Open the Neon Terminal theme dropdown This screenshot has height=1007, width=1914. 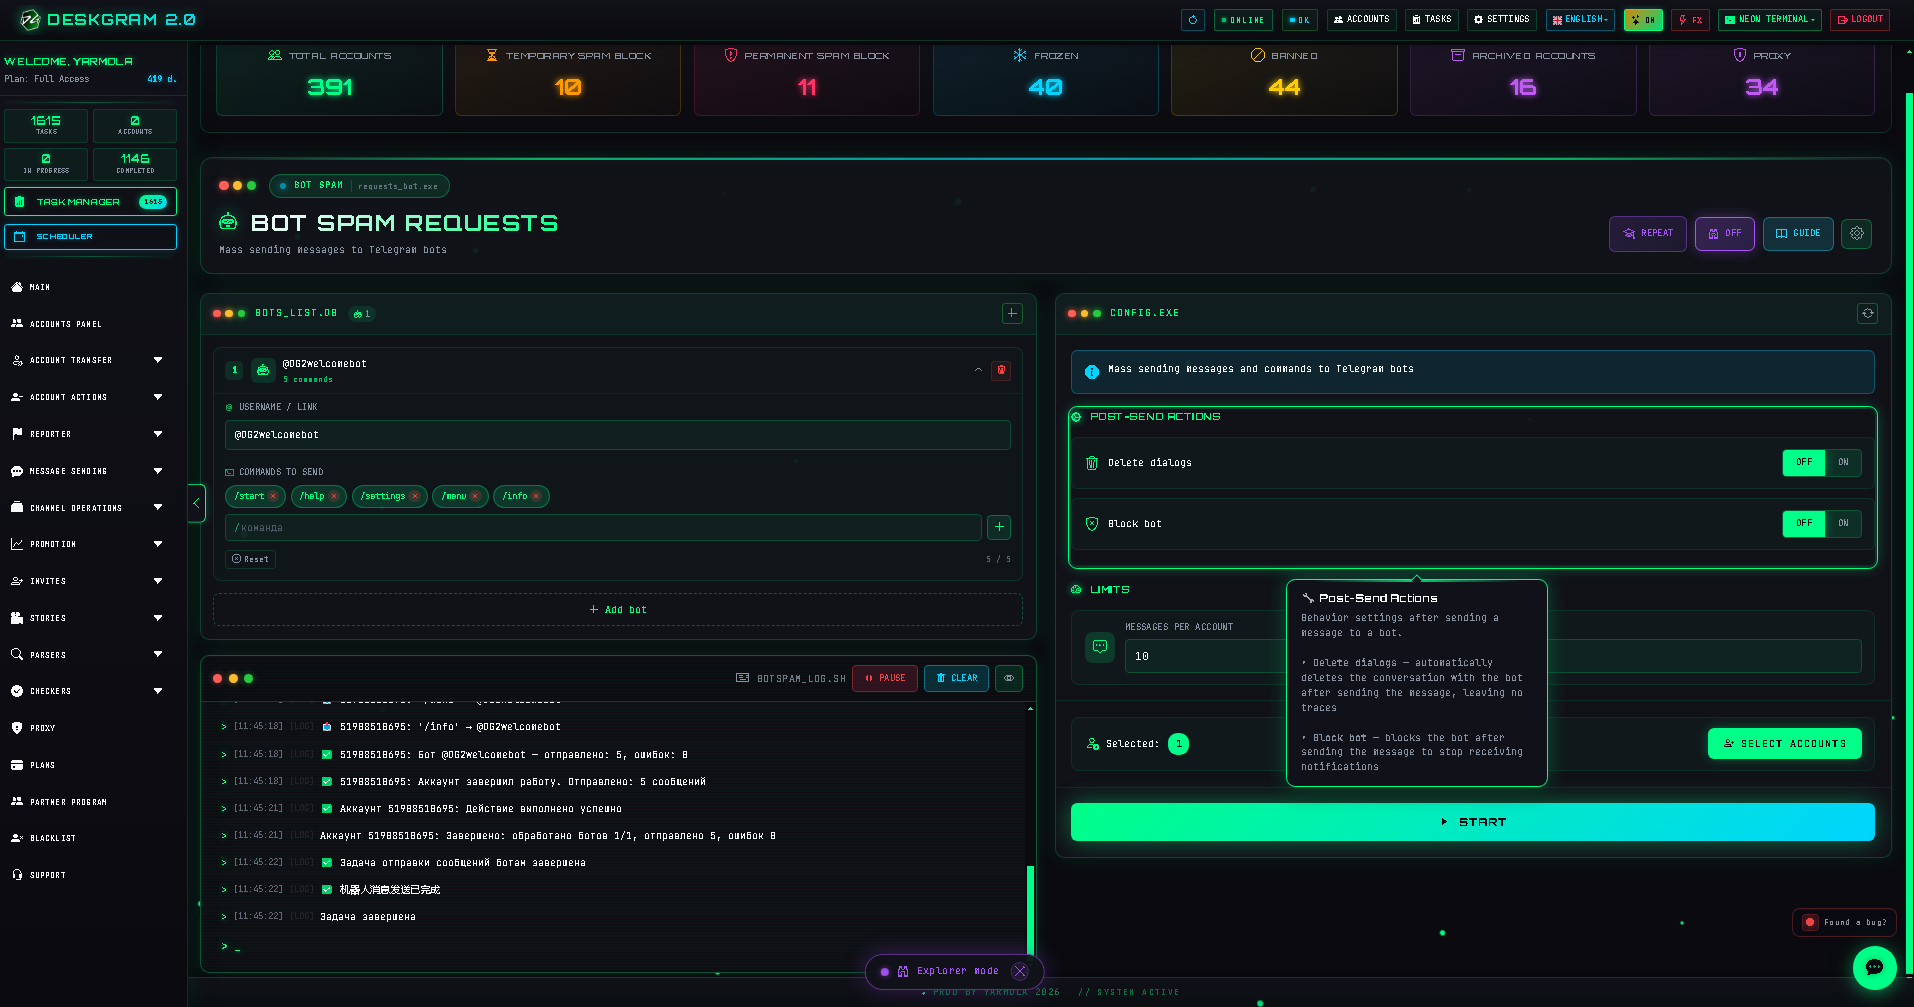coord(1770,19)
